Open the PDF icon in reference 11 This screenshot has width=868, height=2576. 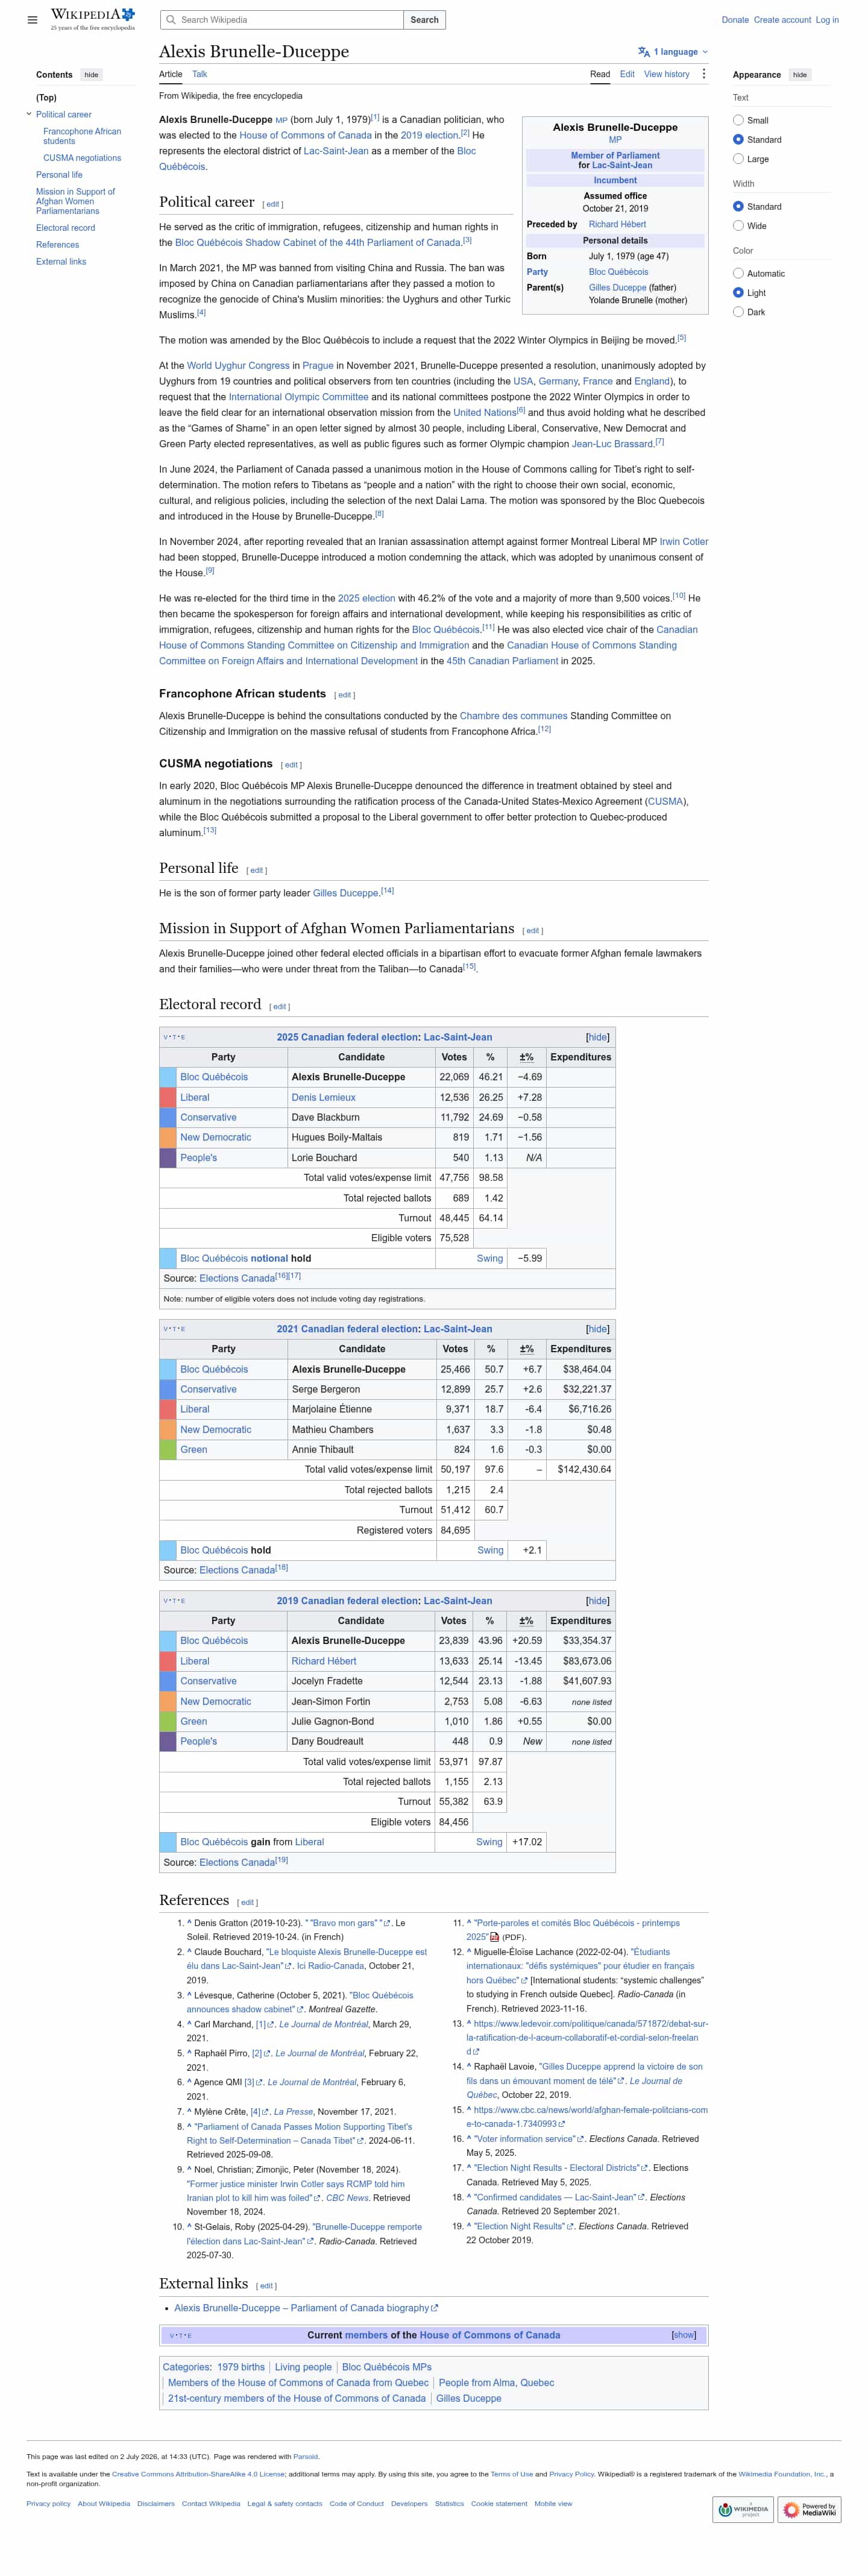pos(494,1937)
